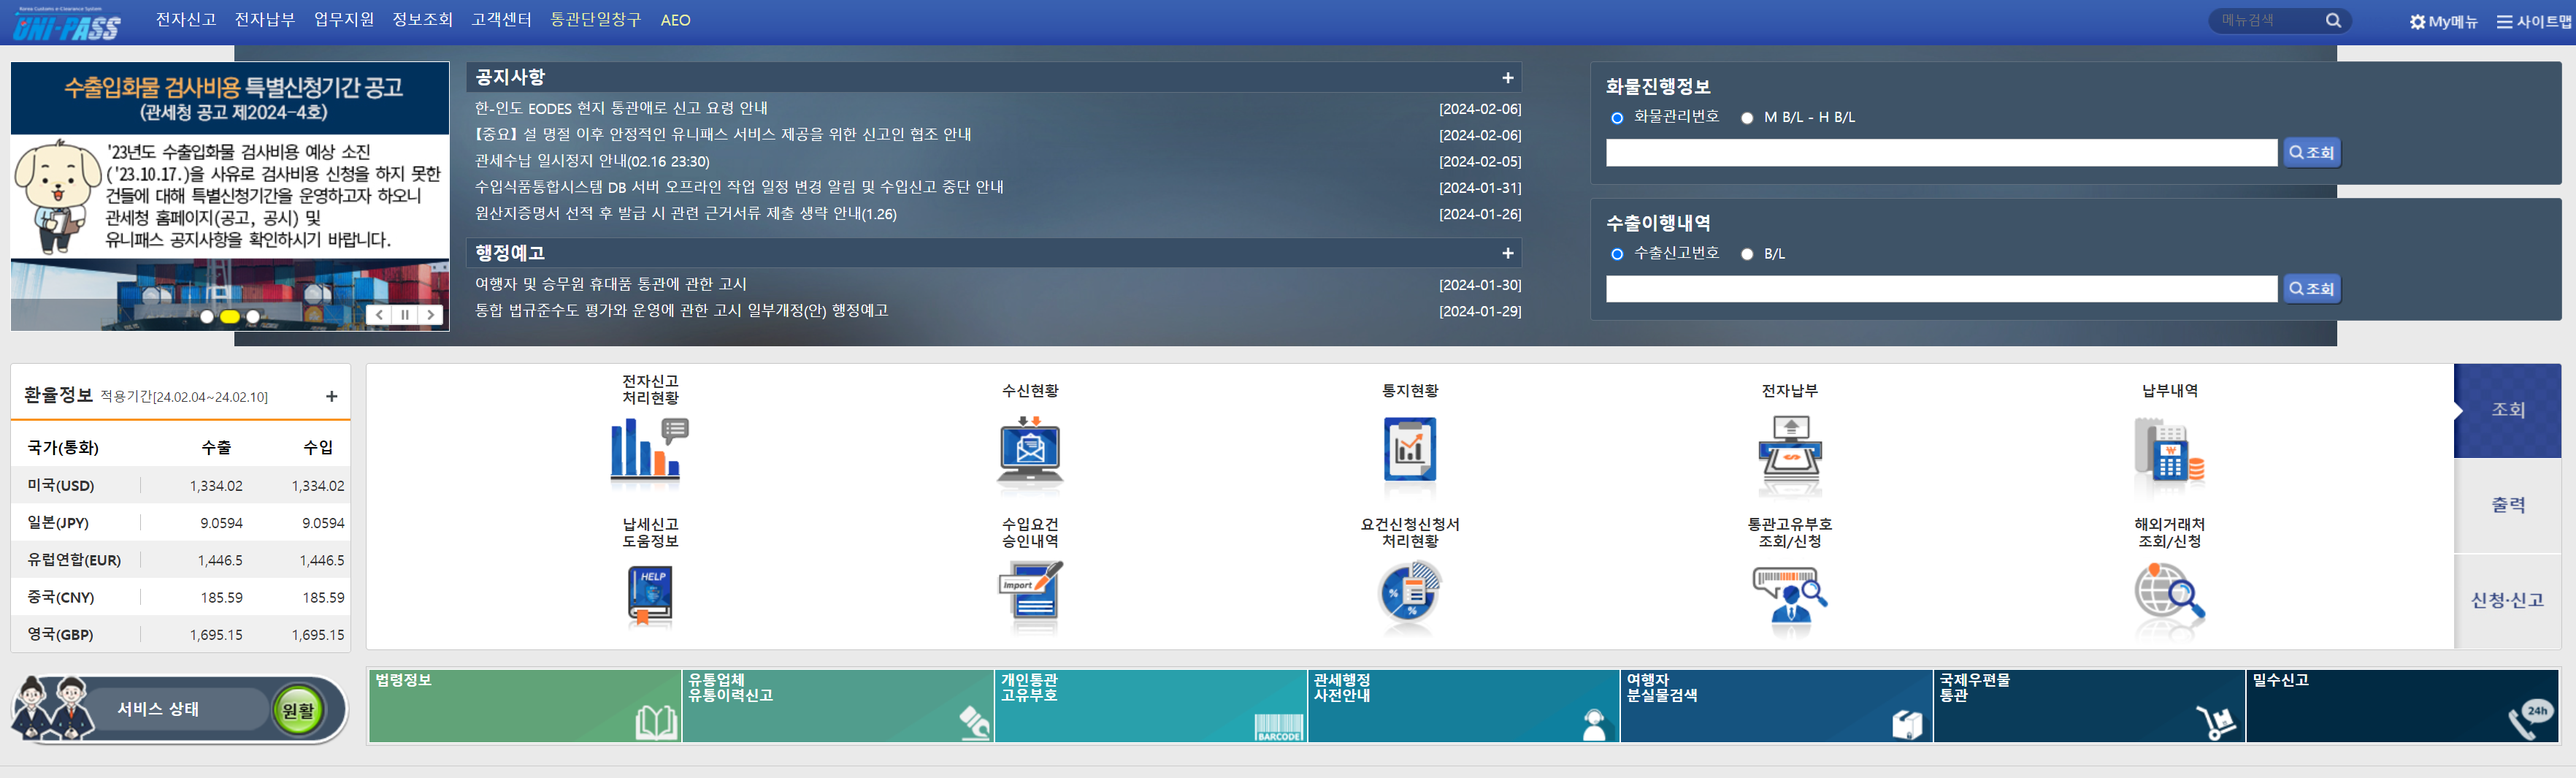Image resolution: width=2576 pixels, height=778 pixels.
Task: Select the 화물관리번호 radio button
Action: coord(1617,118)
